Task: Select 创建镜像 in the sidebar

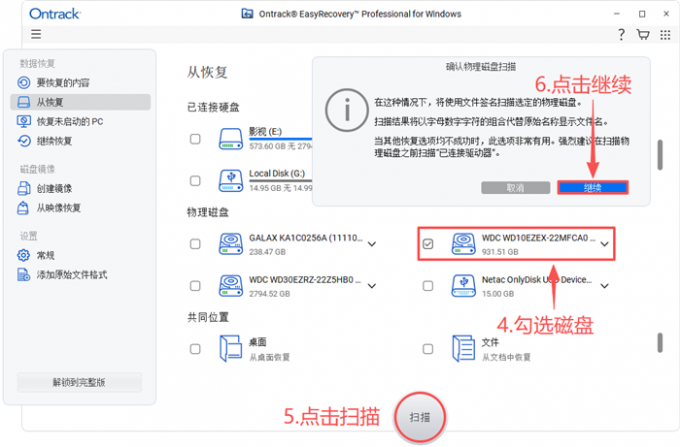Action: click(x=81, y=188)
